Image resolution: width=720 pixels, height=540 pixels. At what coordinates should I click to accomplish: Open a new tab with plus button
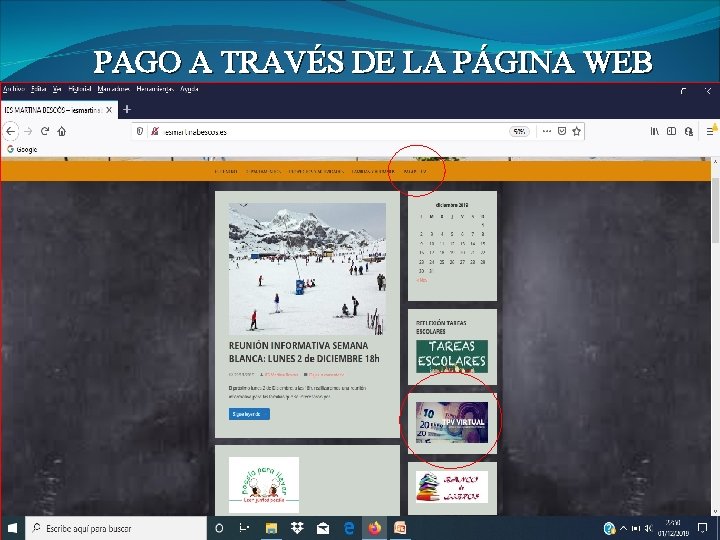click(127, 109)
